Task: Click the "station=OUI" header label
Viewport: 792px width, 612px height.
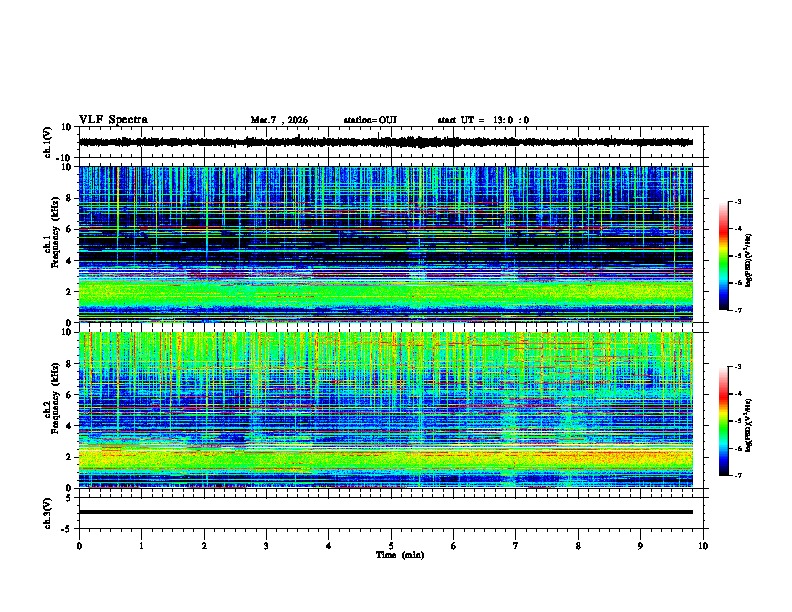Action: click(x=370, y=120)
